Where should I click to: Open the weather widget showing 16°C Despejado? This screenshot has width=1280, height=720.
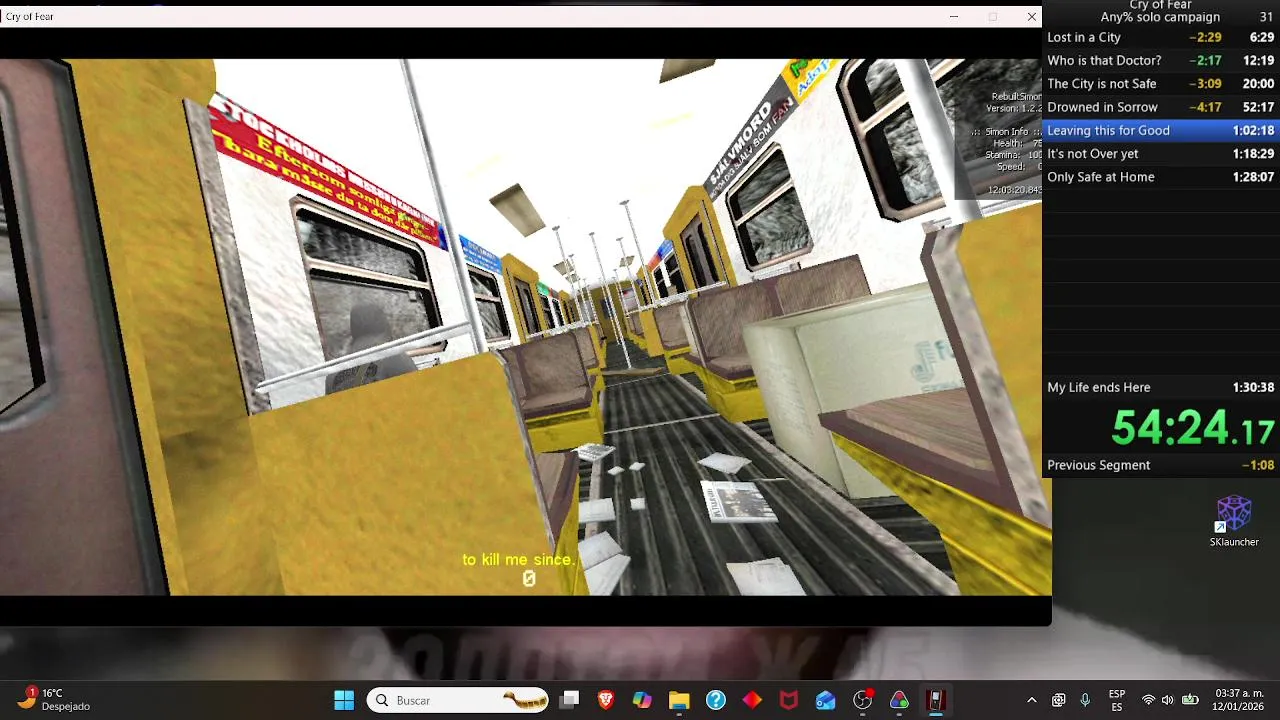tap(56, 700)
